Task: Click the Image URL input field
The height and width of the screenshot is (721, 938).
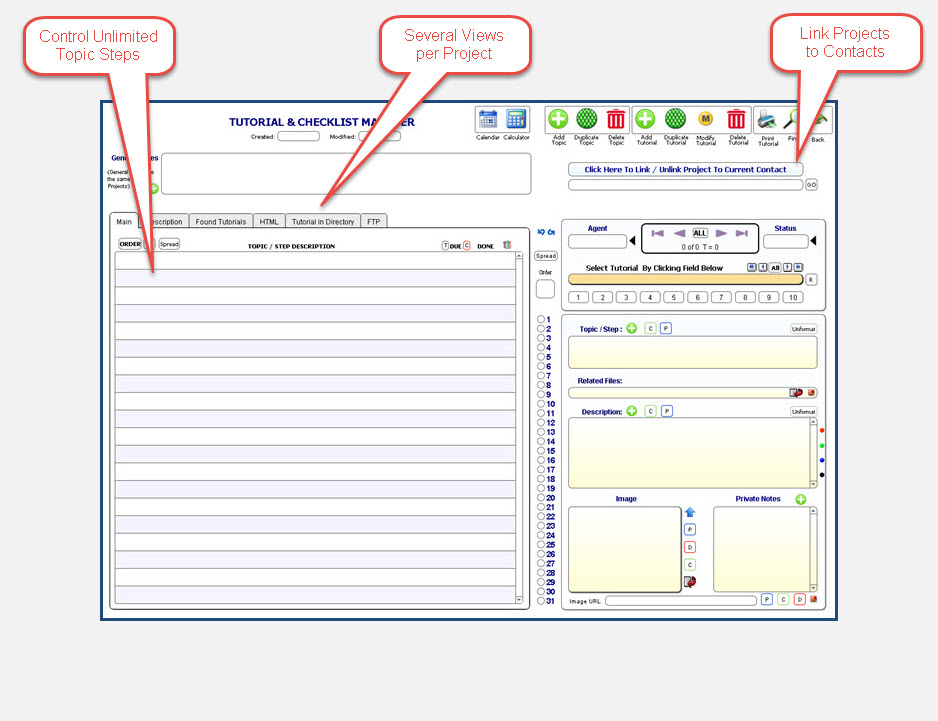Action: click(x=680, y=601)
